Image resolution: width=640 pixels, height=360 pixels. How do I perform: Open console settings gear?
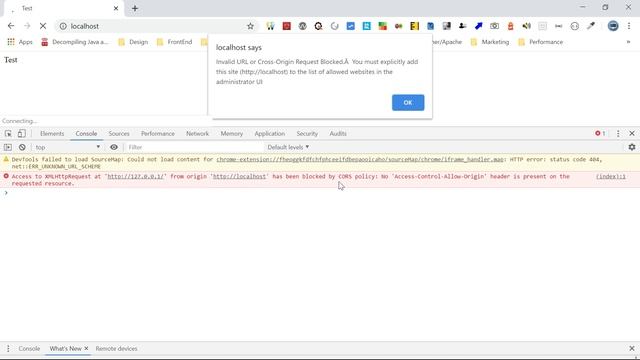[632, 147]
